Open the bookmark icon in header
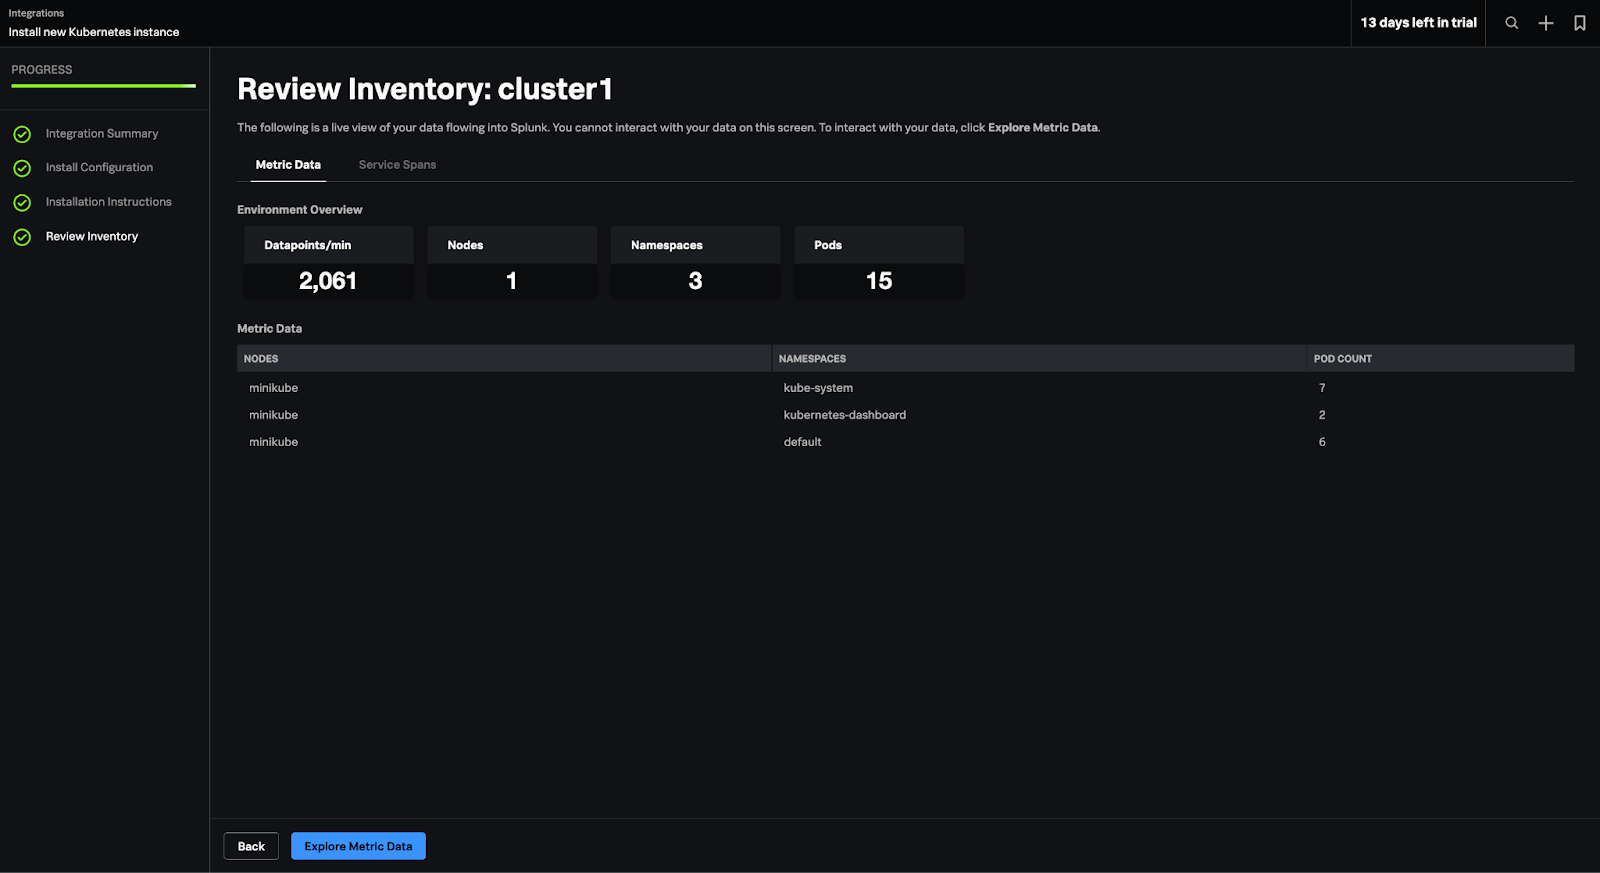 [1579, 23]
